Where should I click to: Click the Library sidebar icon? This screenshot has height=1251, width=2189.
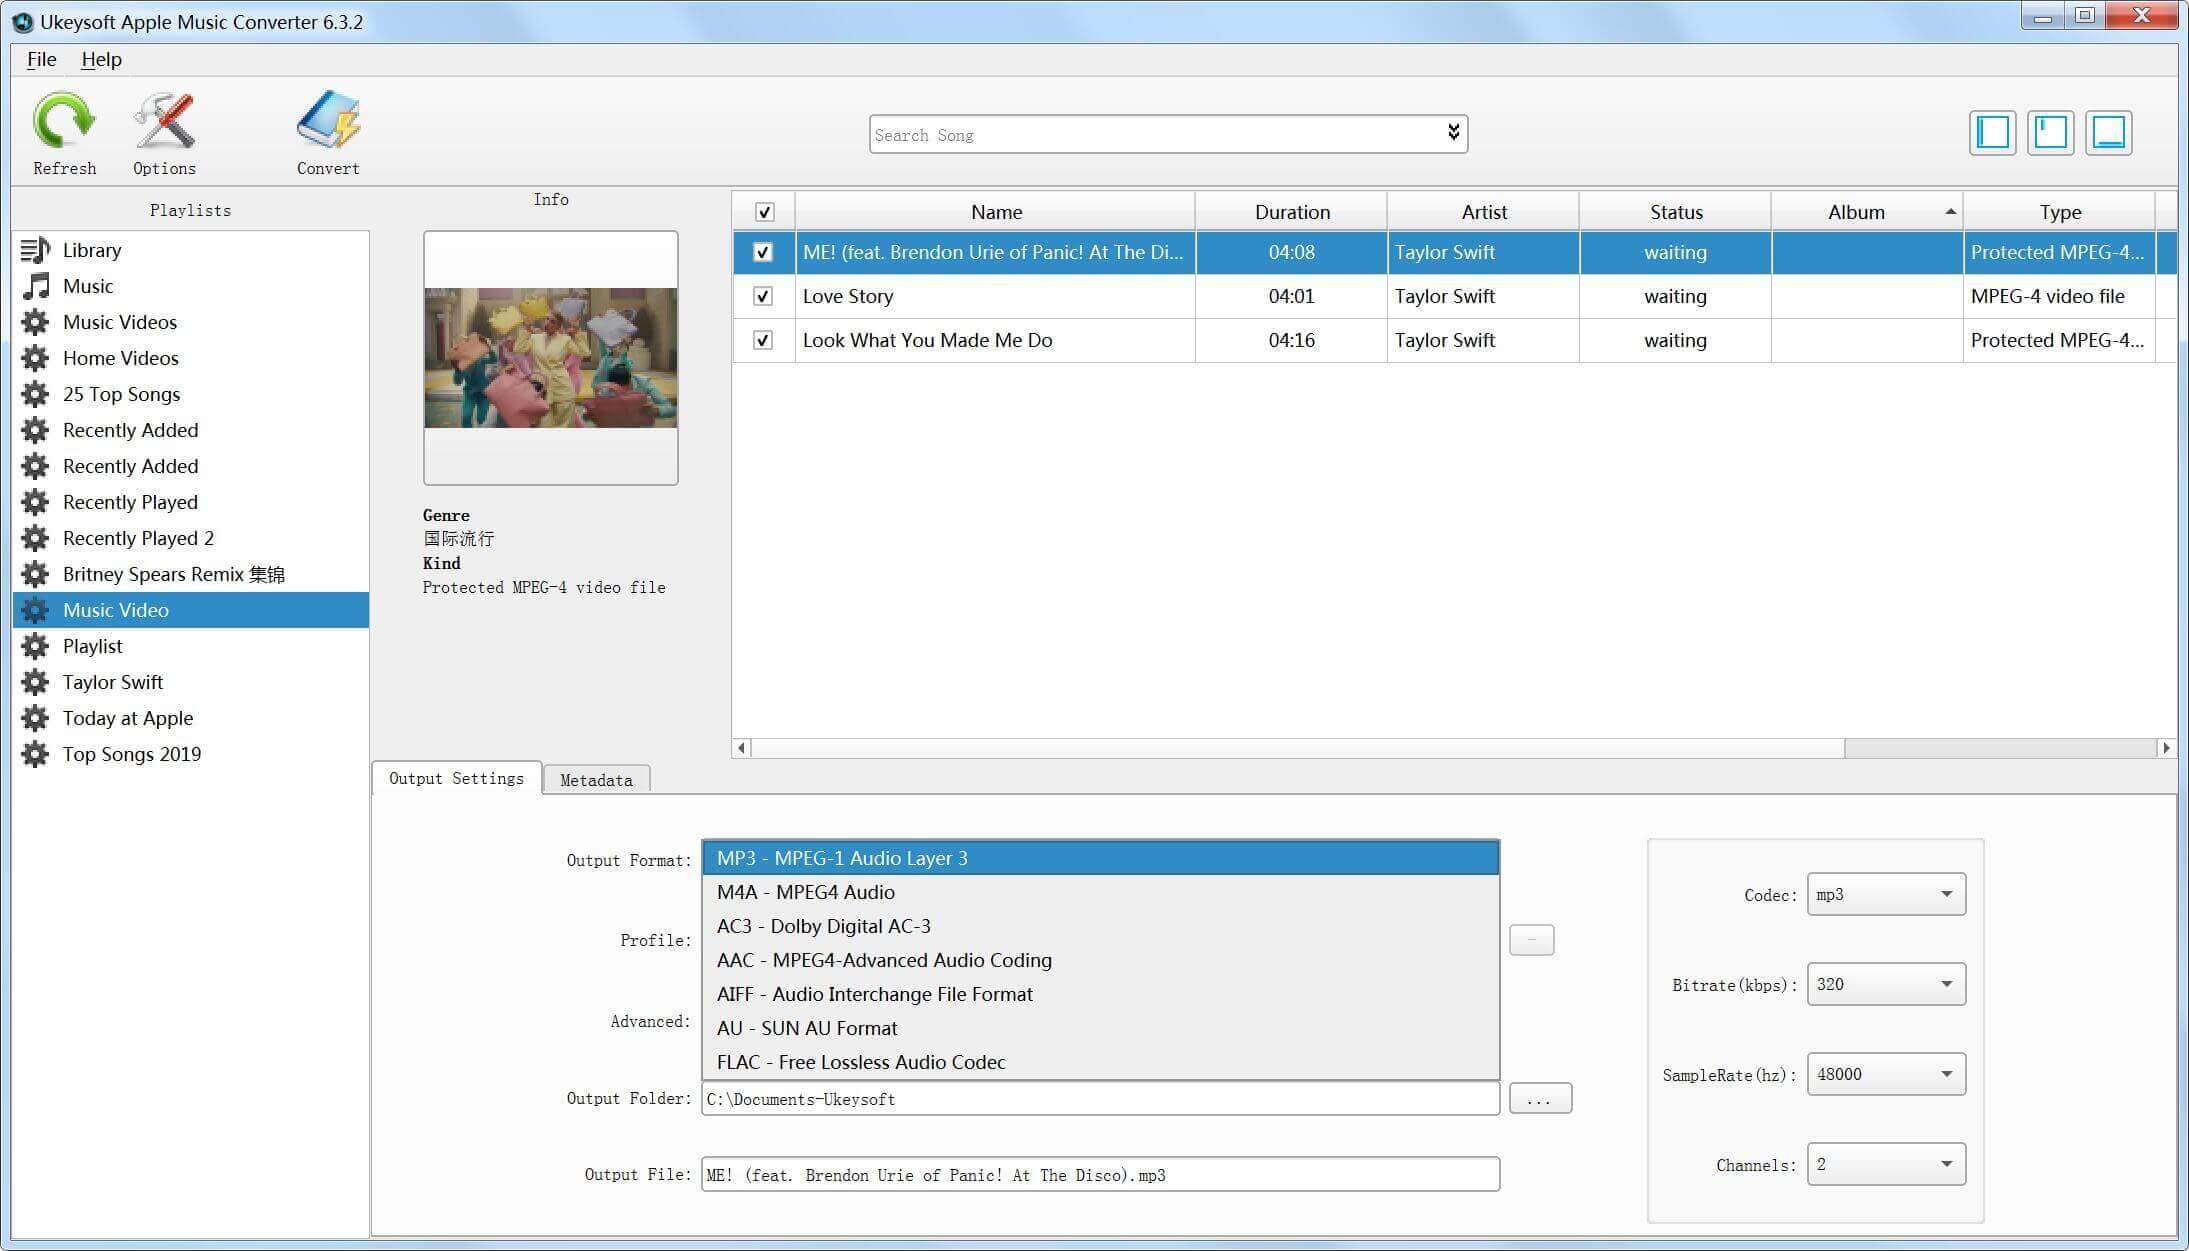point(35,247)
